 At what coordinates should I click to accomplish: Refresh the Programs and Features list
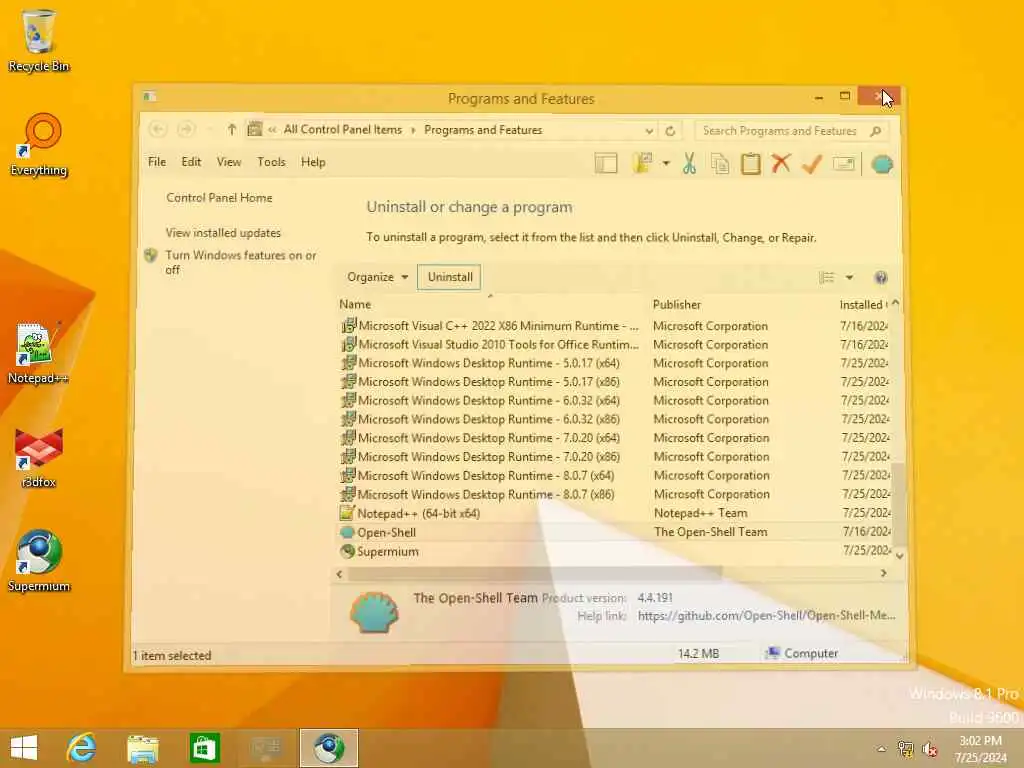click(670, 131)
